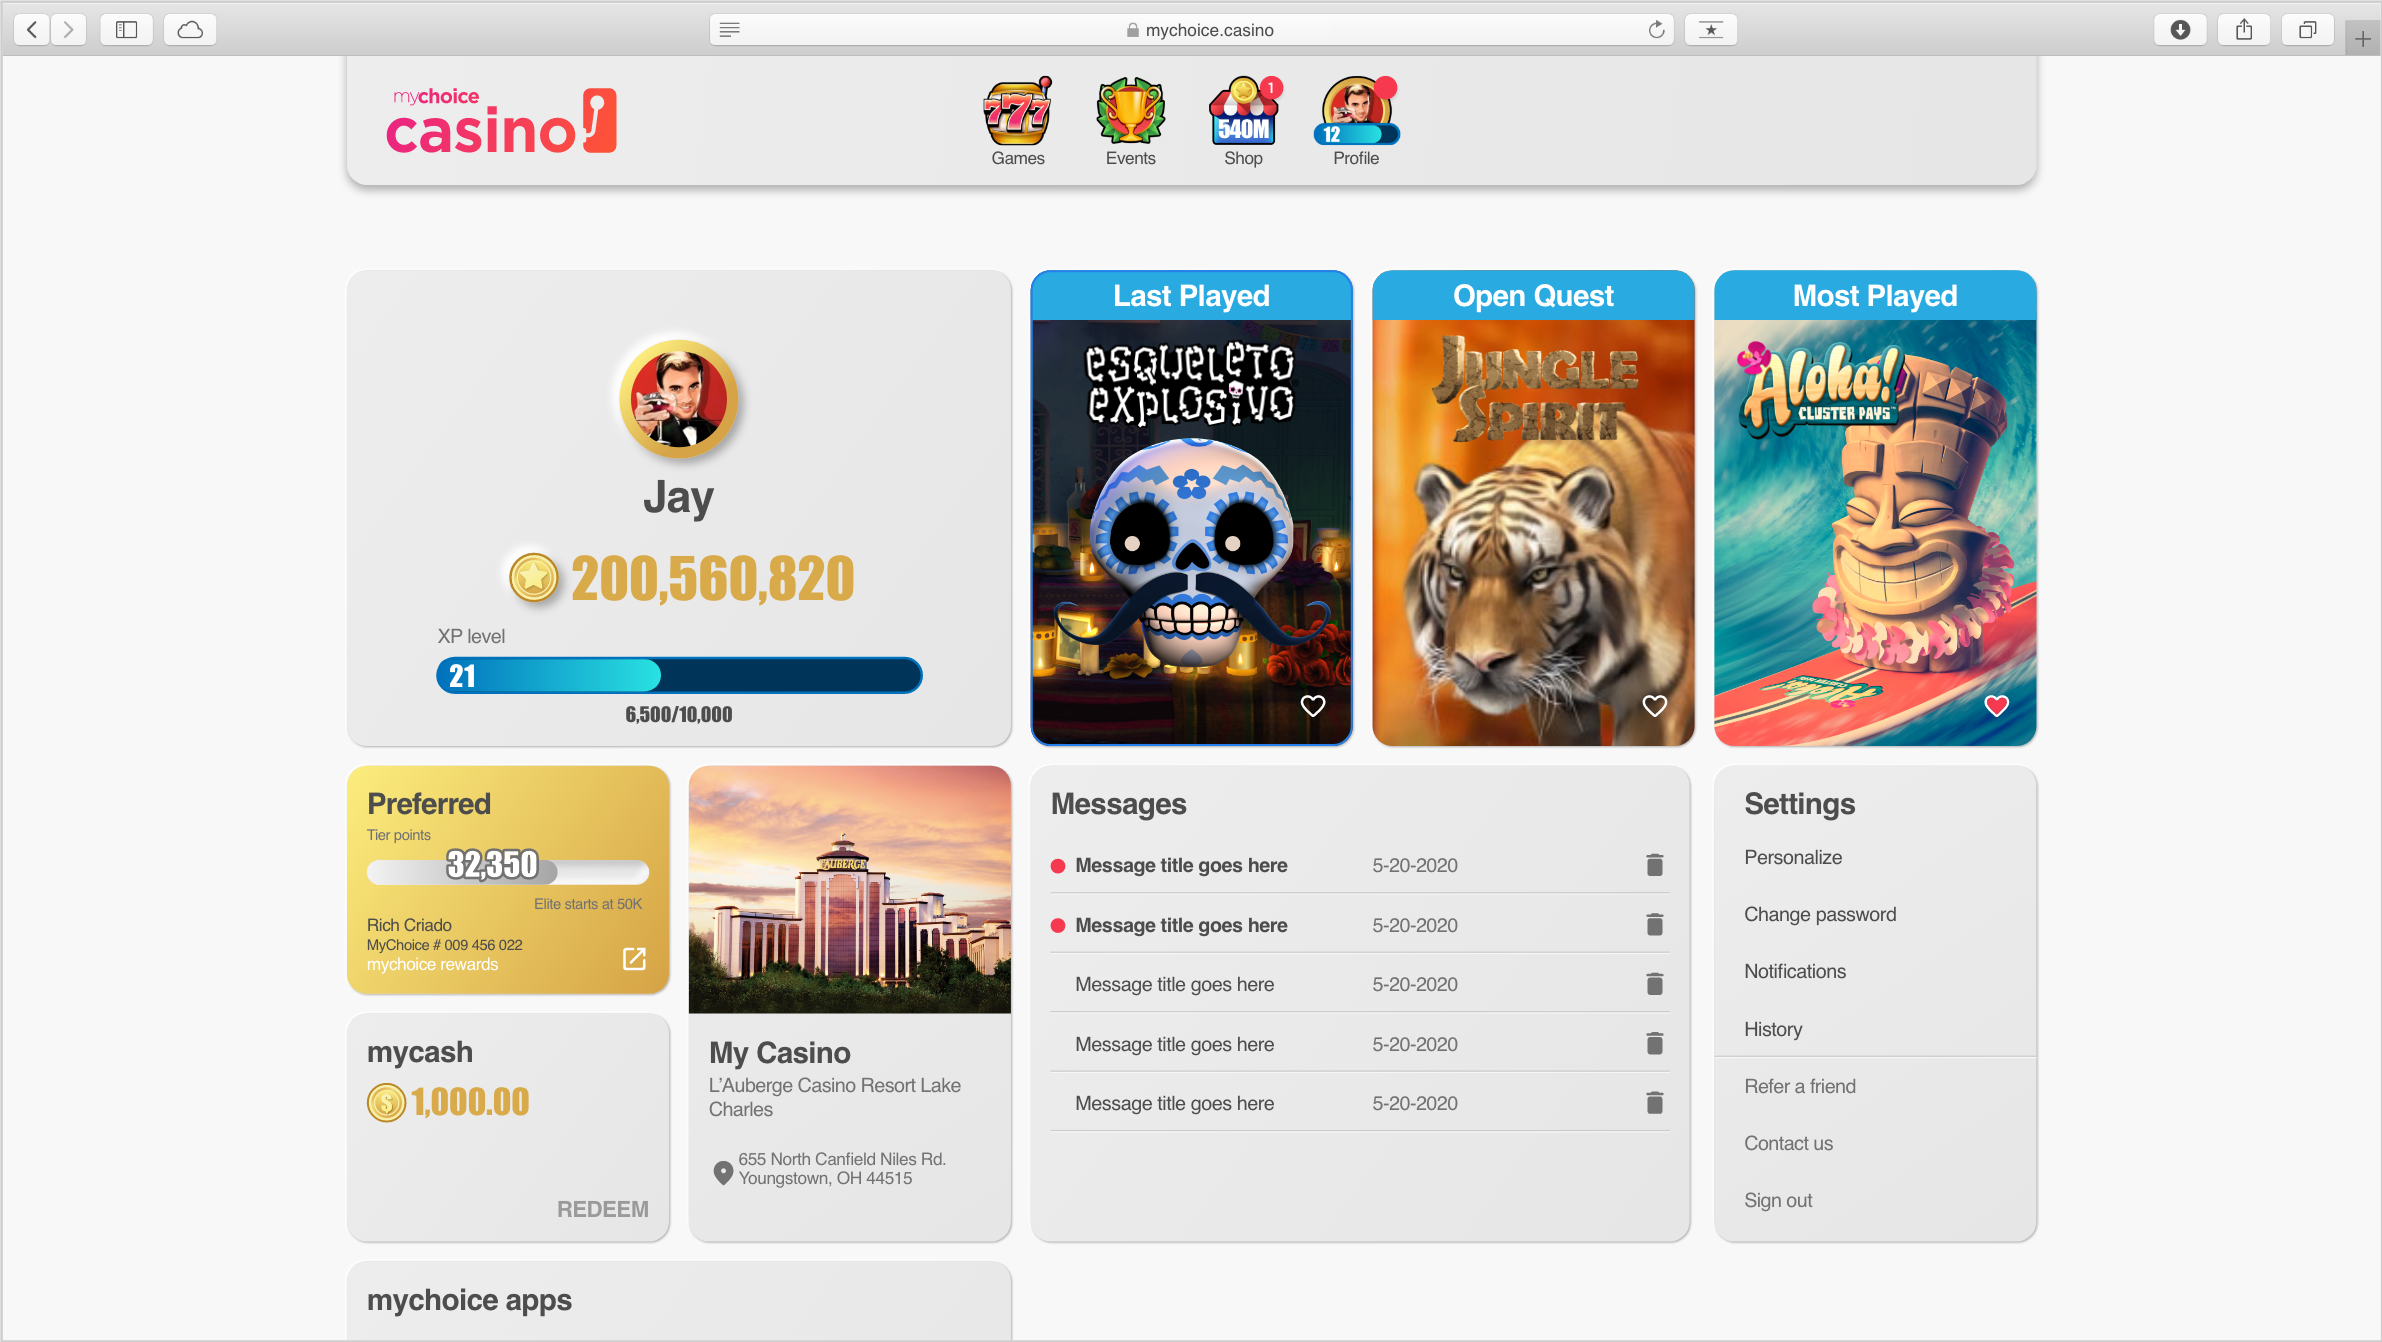Open the fifth message title
2382x1342 pixels.
[x=1174, y=1104]
